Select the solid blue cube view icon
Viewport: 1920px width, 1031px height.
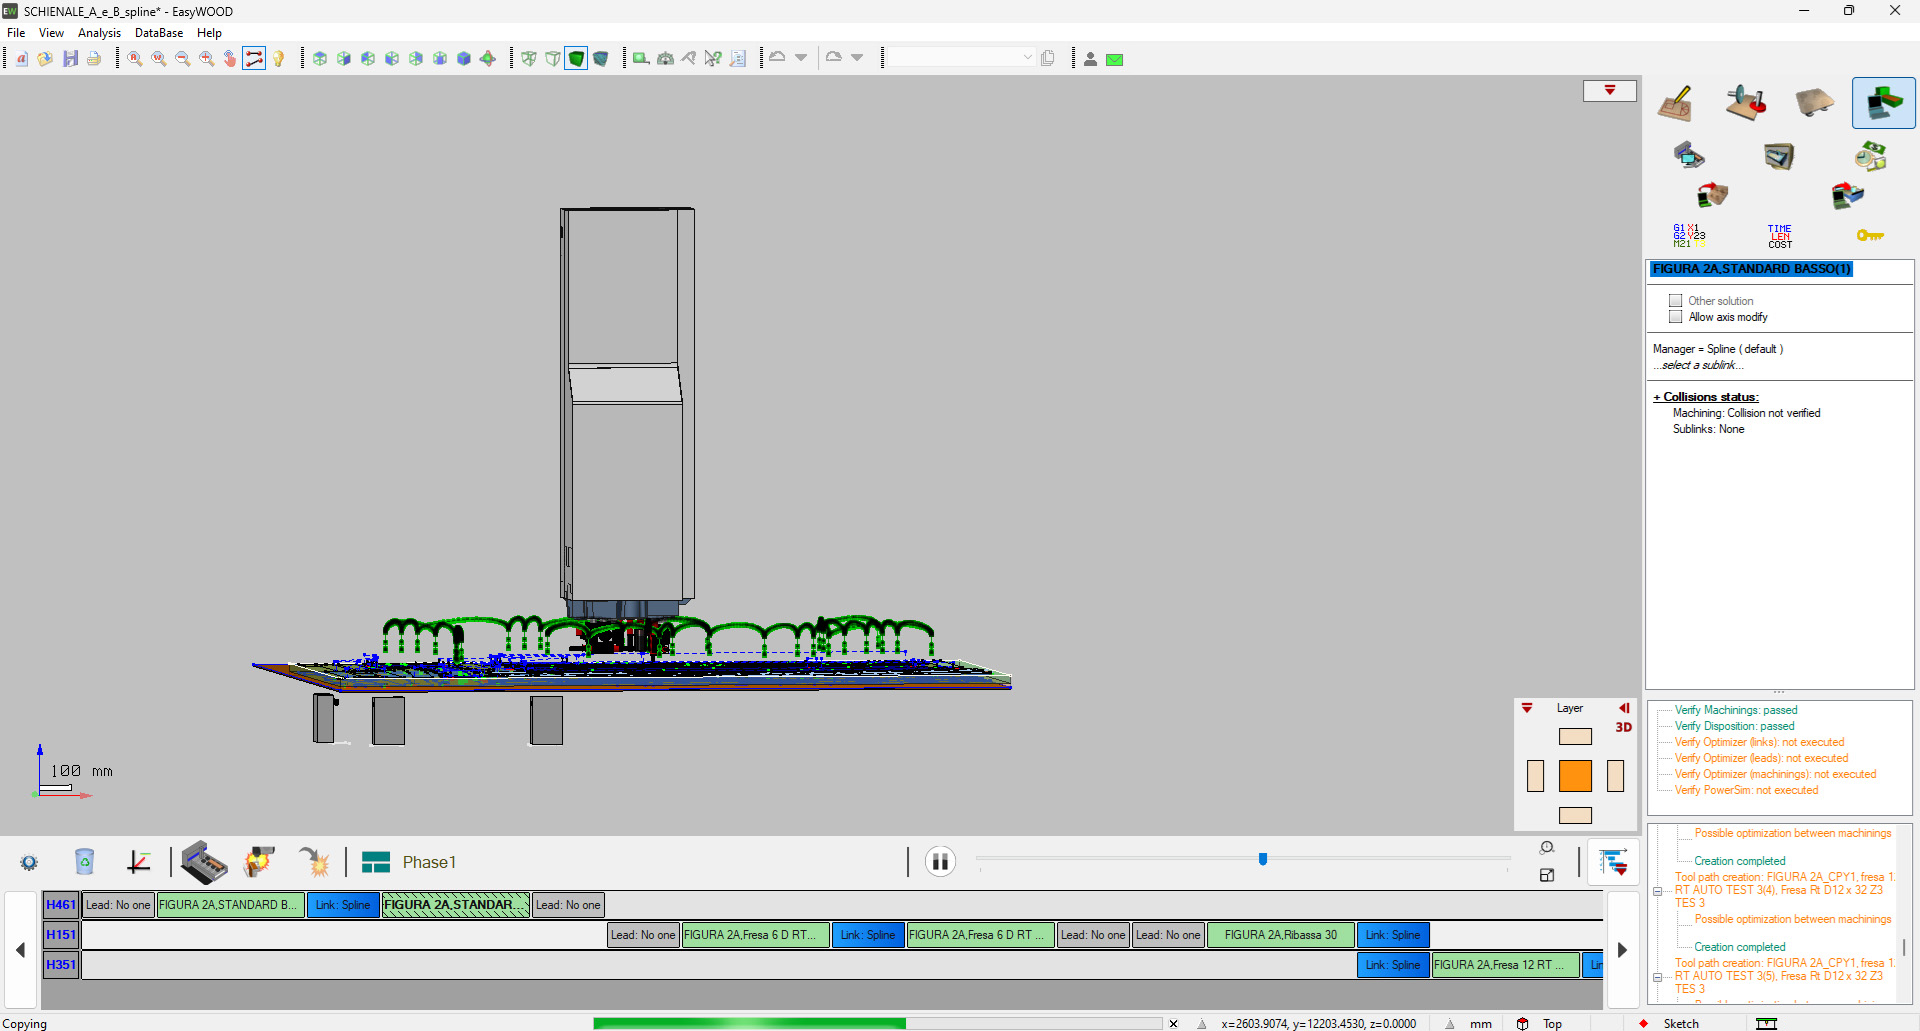click(464, 59)
